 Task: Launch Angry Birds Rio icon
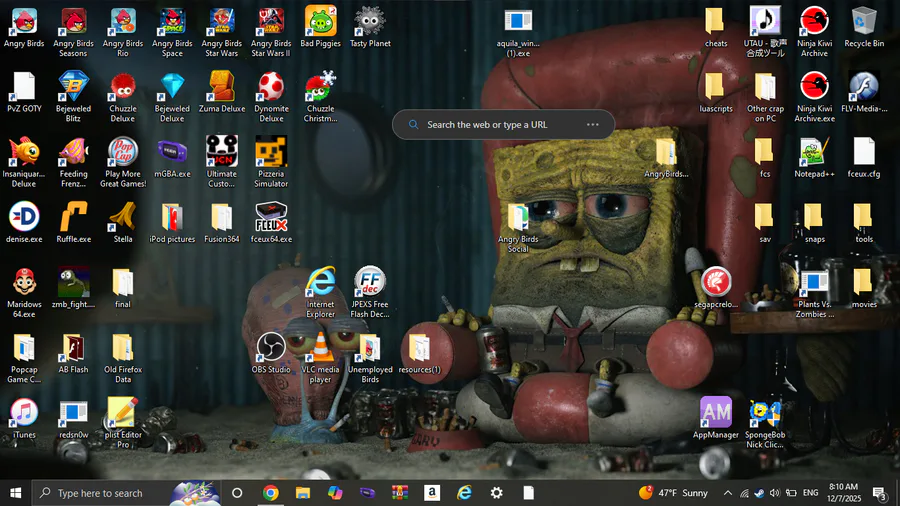[x=123, y=32]
